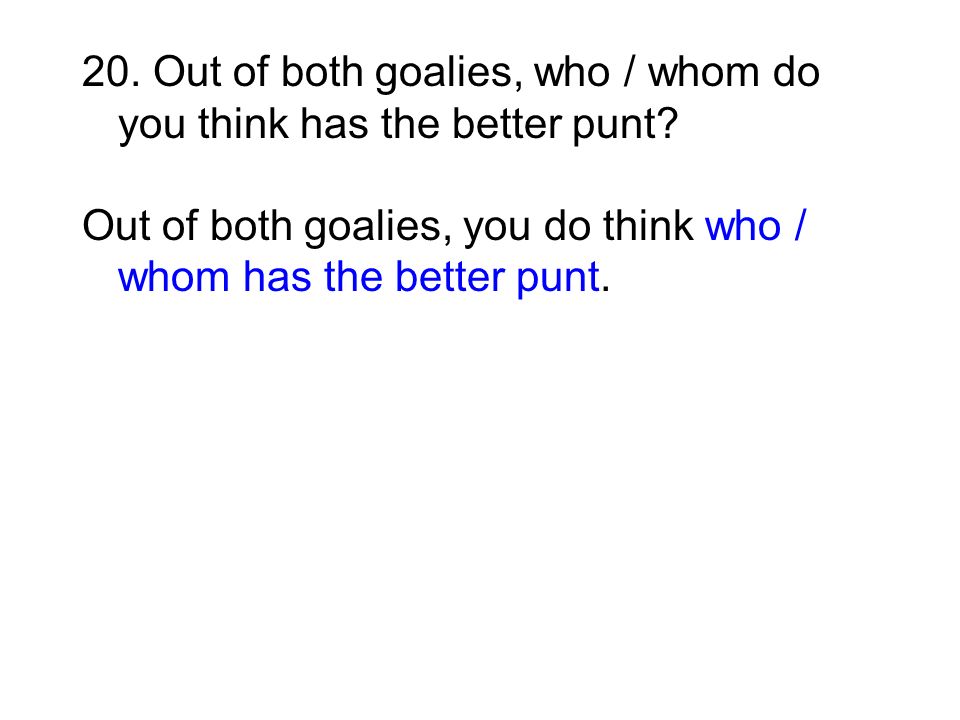Click the word 'think' in second line
The height and width of the screenshot is (720, 960).
[243, 123]
